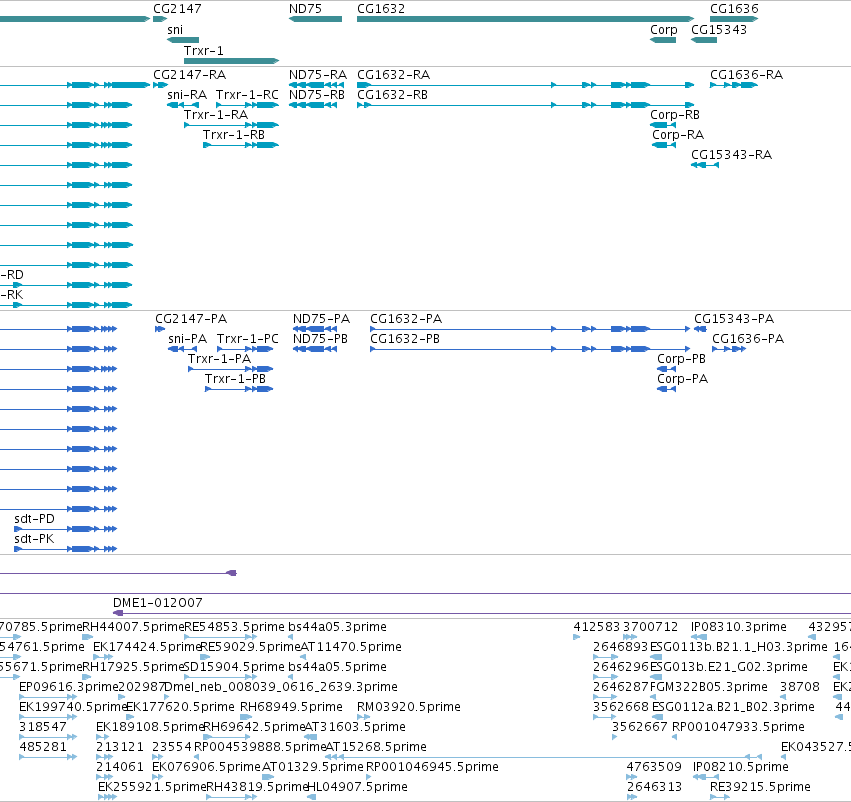Screen dimensions: 851x802
Task: Select transcript CG1632-RB label
Action: [392, 94]
